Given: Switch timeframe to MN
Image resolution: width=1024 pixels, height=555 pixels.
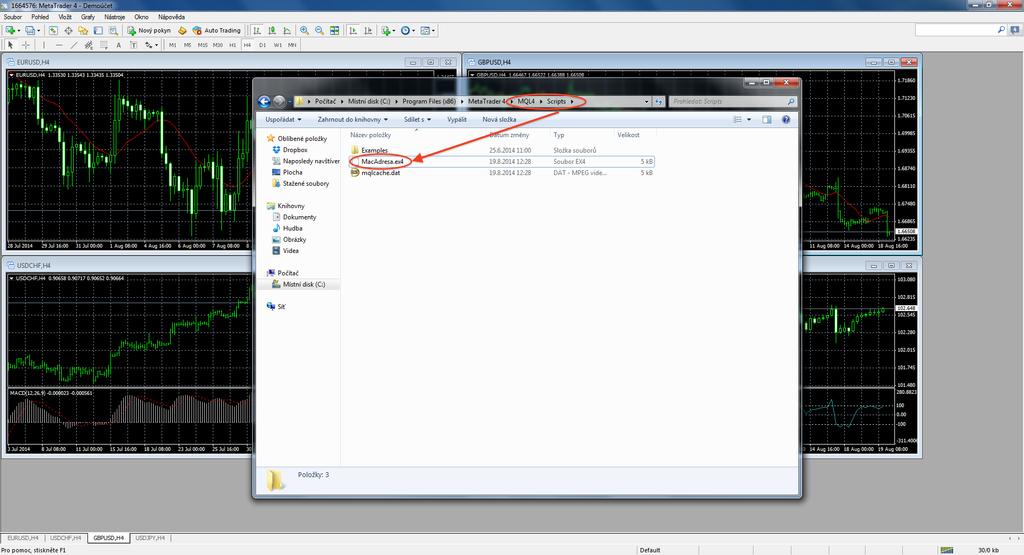Looking at the screenshot, I should click(292, 45).
